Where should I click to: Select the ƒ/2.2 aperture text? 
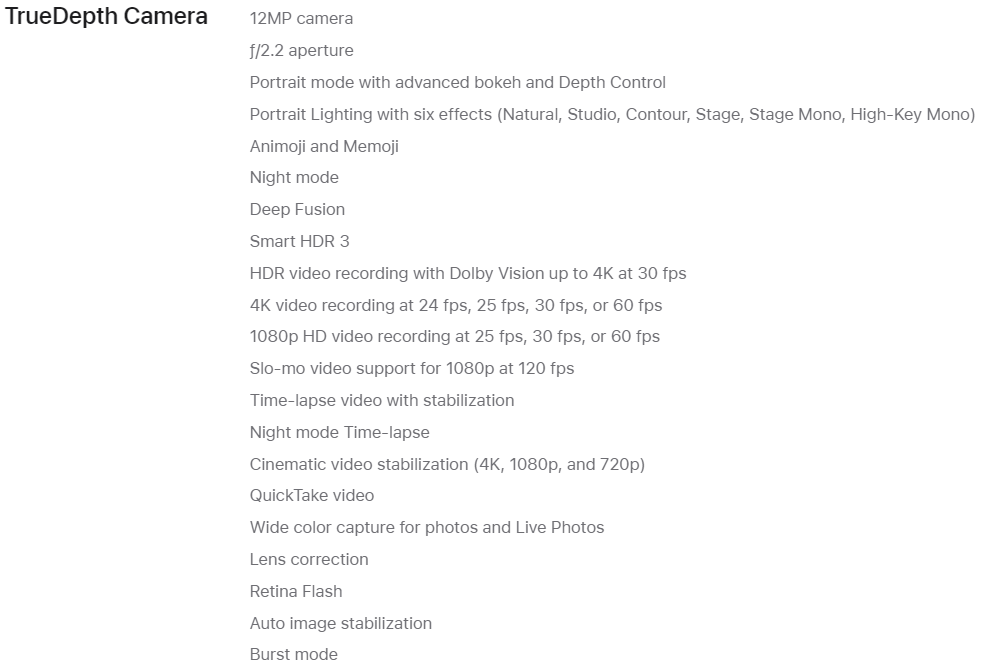point(301,51)
